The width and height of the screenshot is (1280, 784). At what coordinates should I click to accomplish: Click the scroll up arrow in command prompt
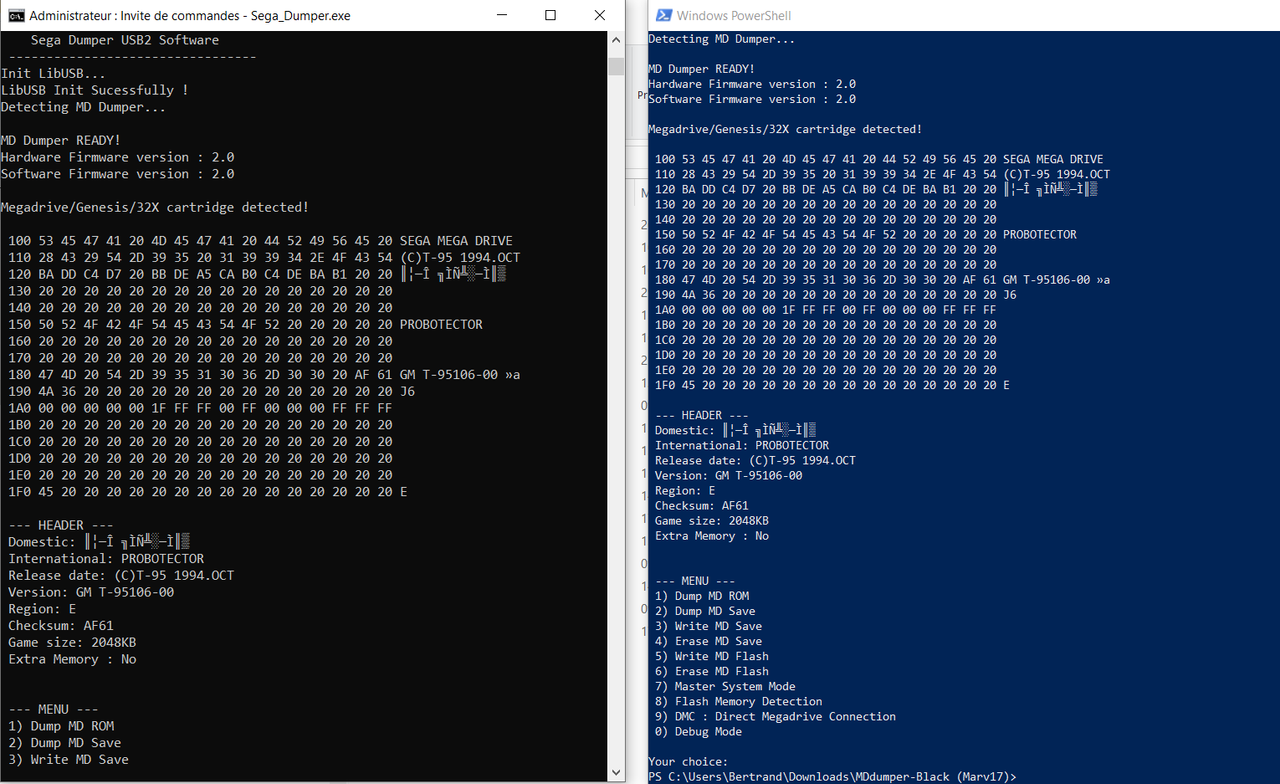point(616,39)
